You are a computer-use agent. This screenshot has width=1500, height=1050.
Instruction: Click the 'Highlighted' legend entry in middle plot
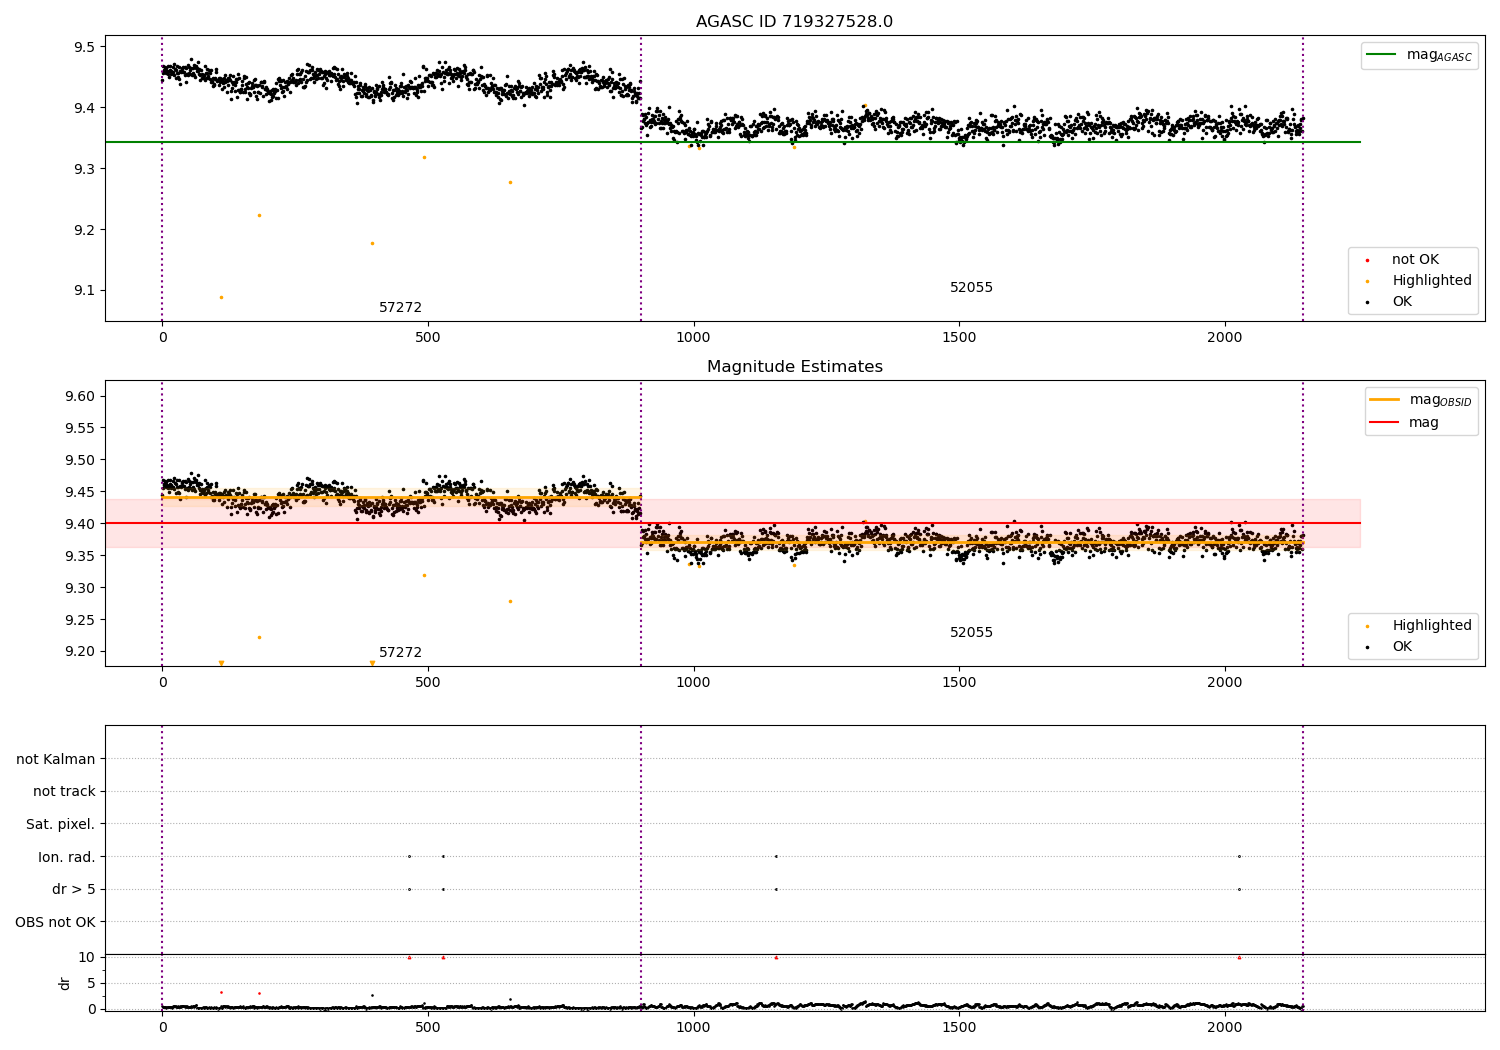[1418, 626]
